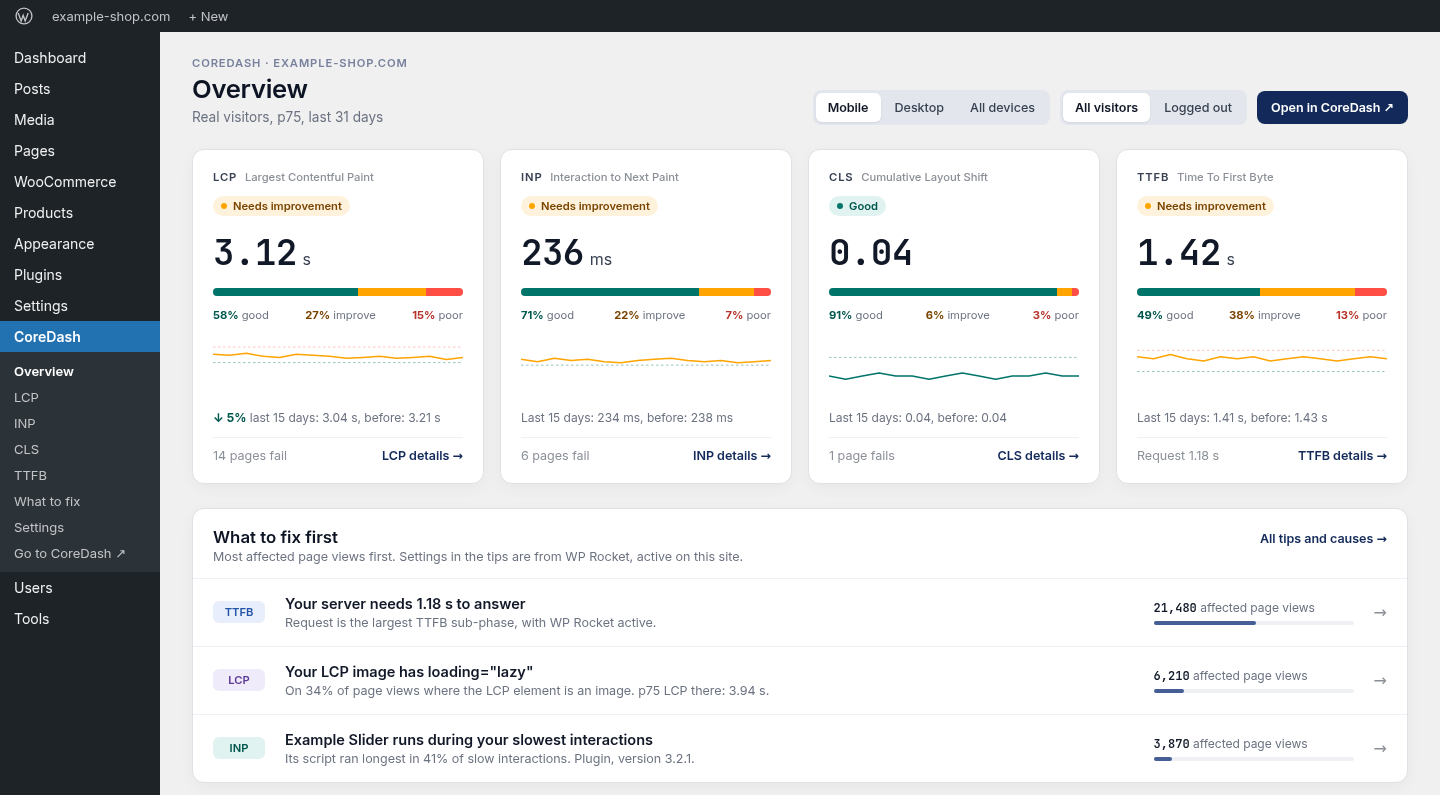Select CoreDash in the sidebar
This screenshot has height=795, width=1440.
point(80,337)
